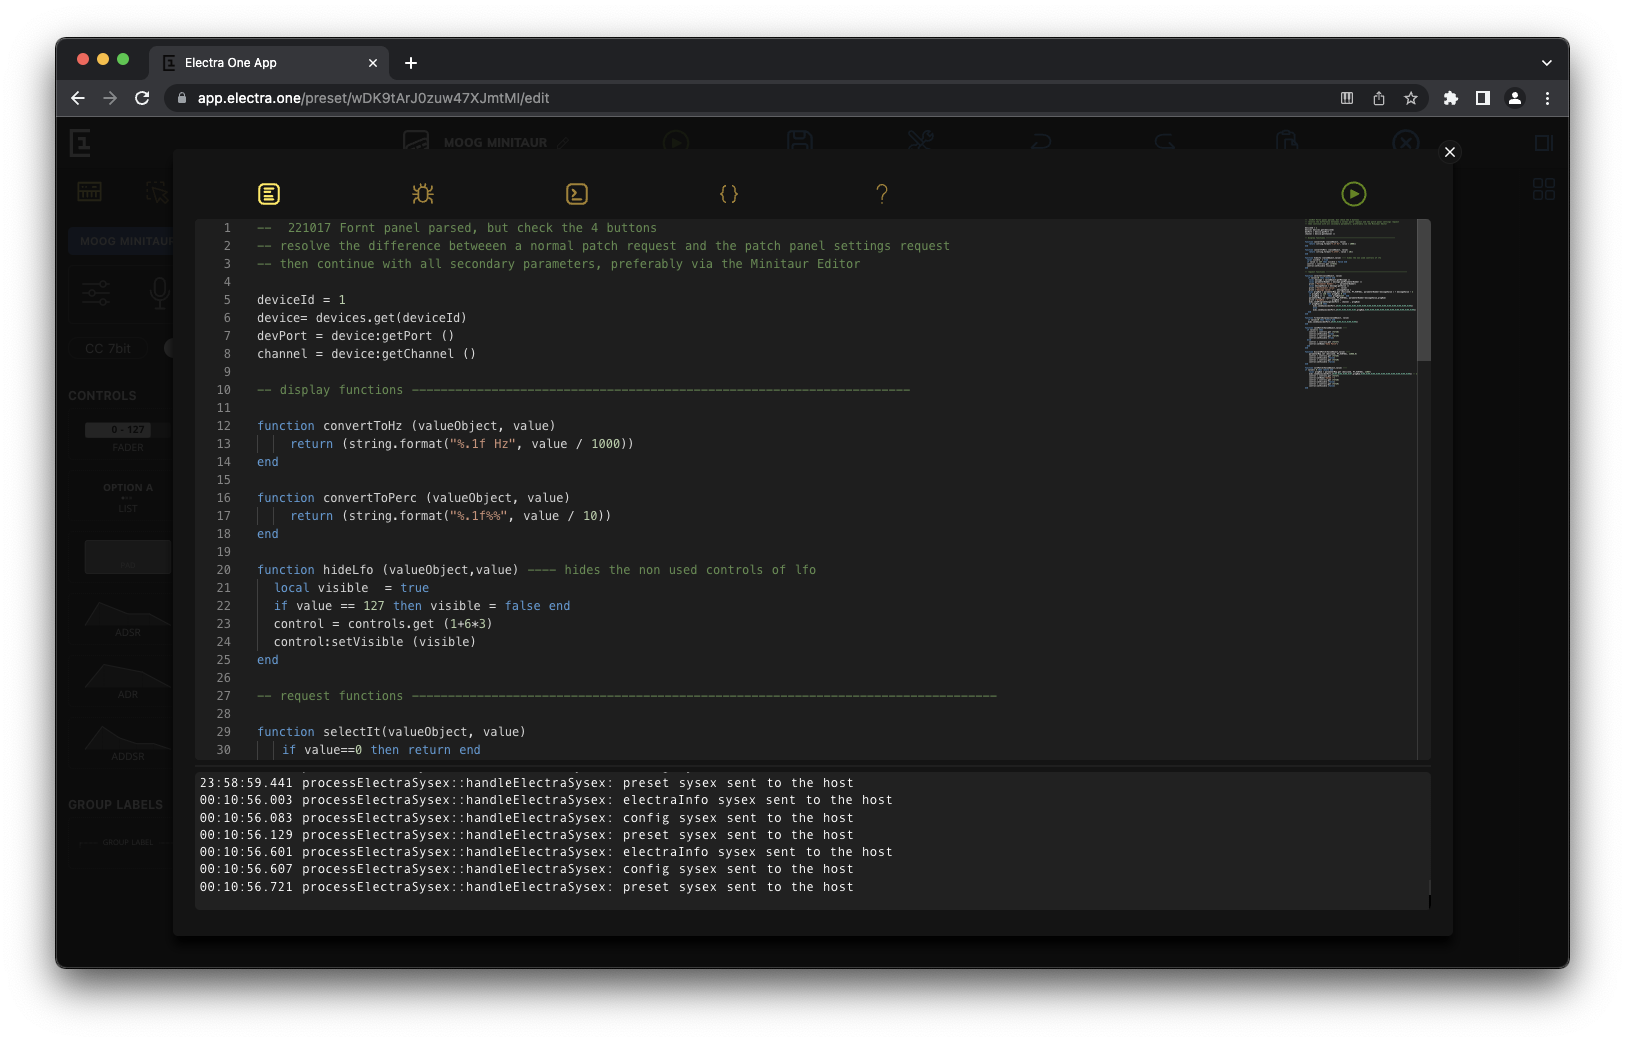Open the command console terminal icon
This screenshot has width=1625, height=1042.
pyautogui.click(x=578, y=193)
